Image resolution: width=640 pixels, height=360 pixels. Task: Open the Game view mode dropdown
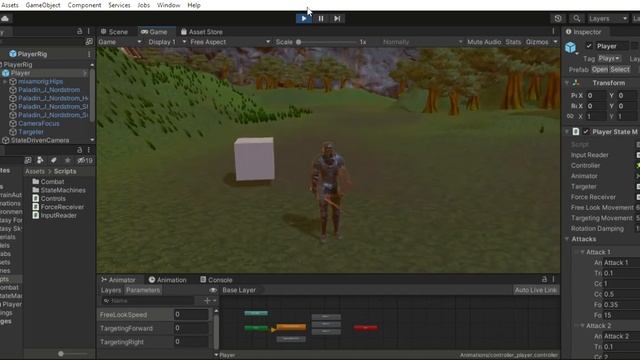[120, 42]
